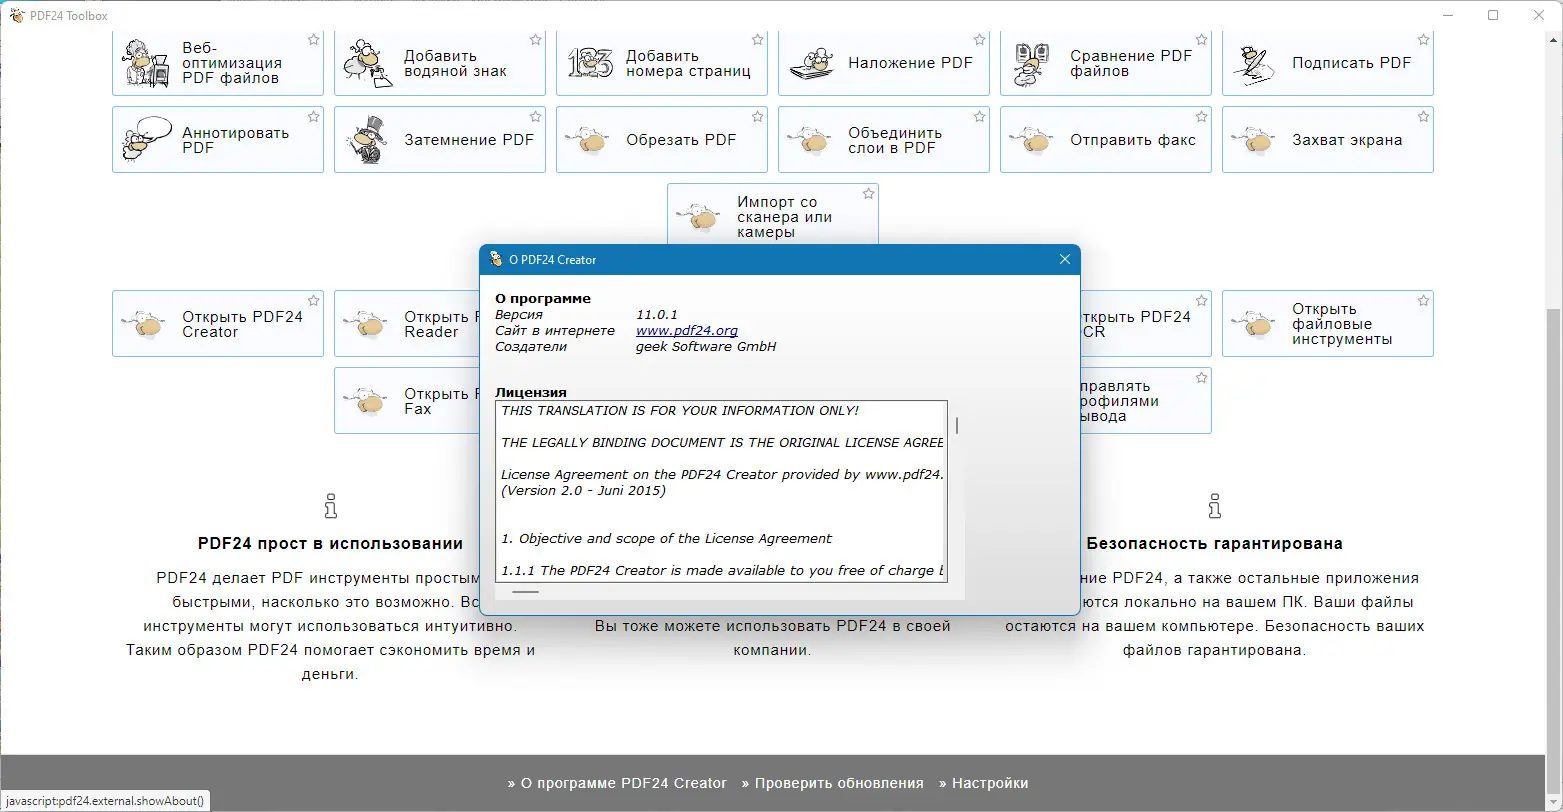Open the manage output profiles (профилями вывода) tile
This screenshot has width=1563, height=812.
click(x=1145, y=401)
